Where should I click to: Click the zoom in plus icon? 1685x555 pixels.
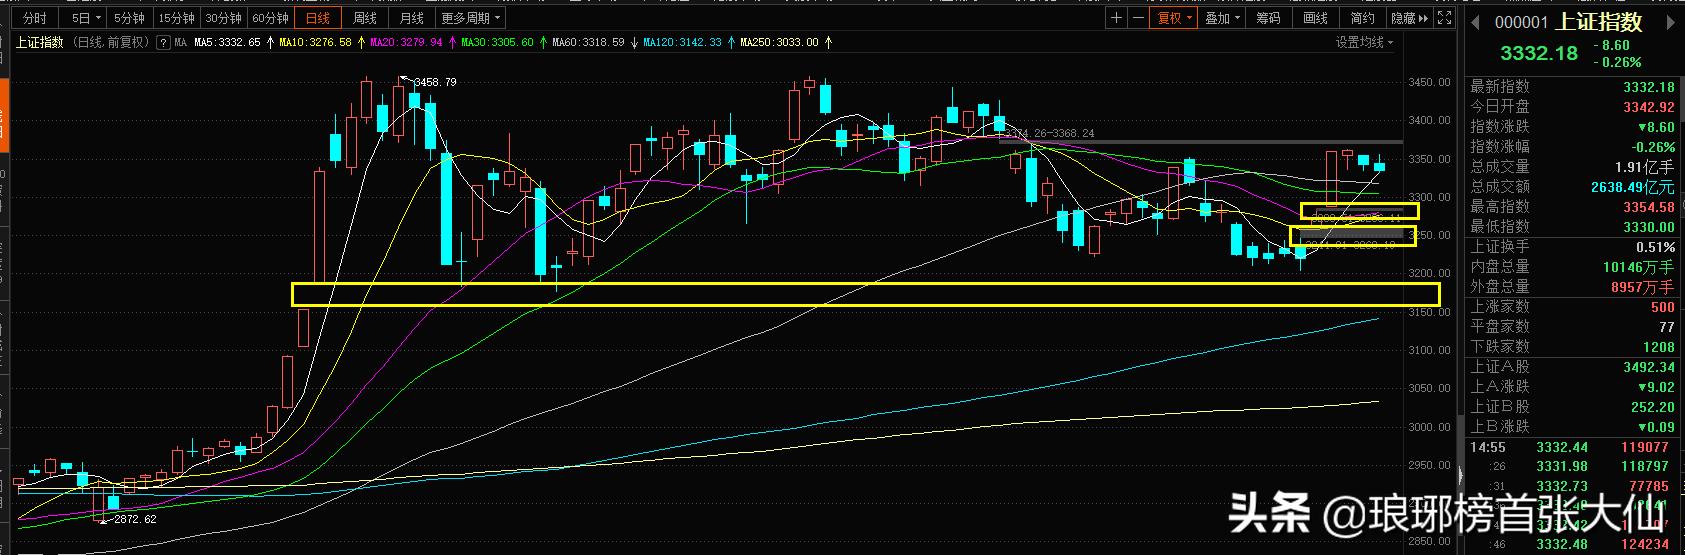[1116, 18]
